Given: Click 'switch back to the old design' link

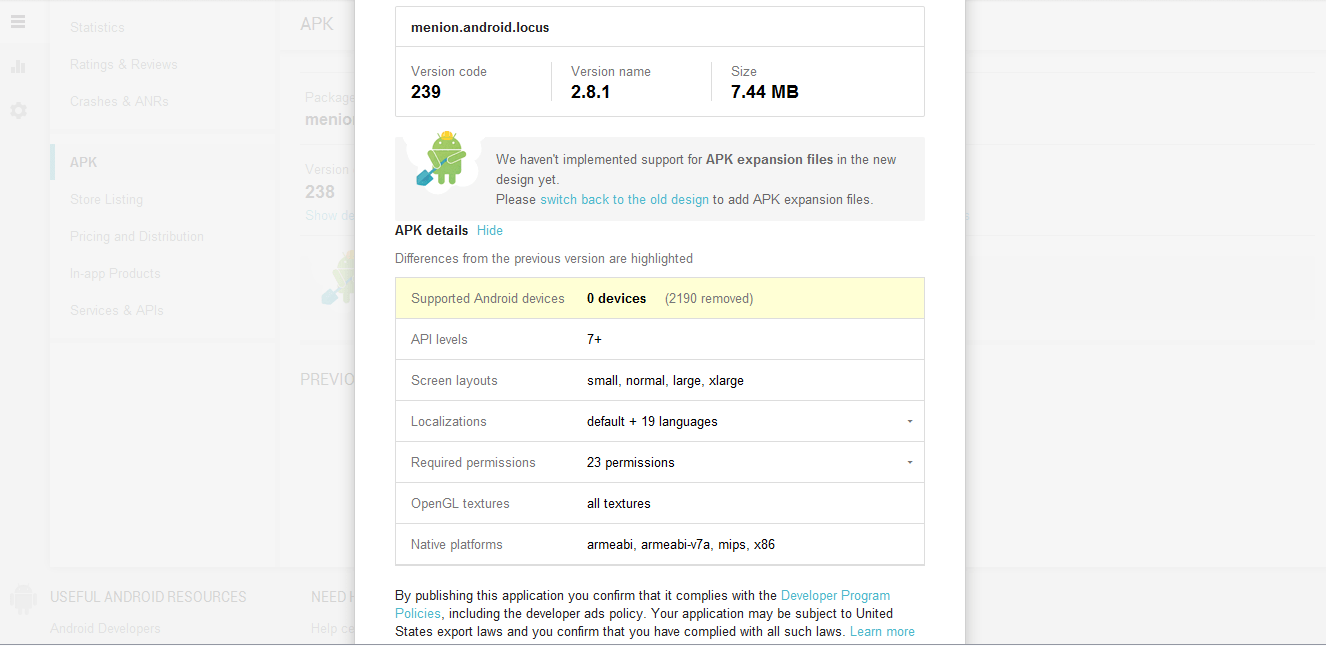Looking at the screenshot, I should [x=624, y=200].
